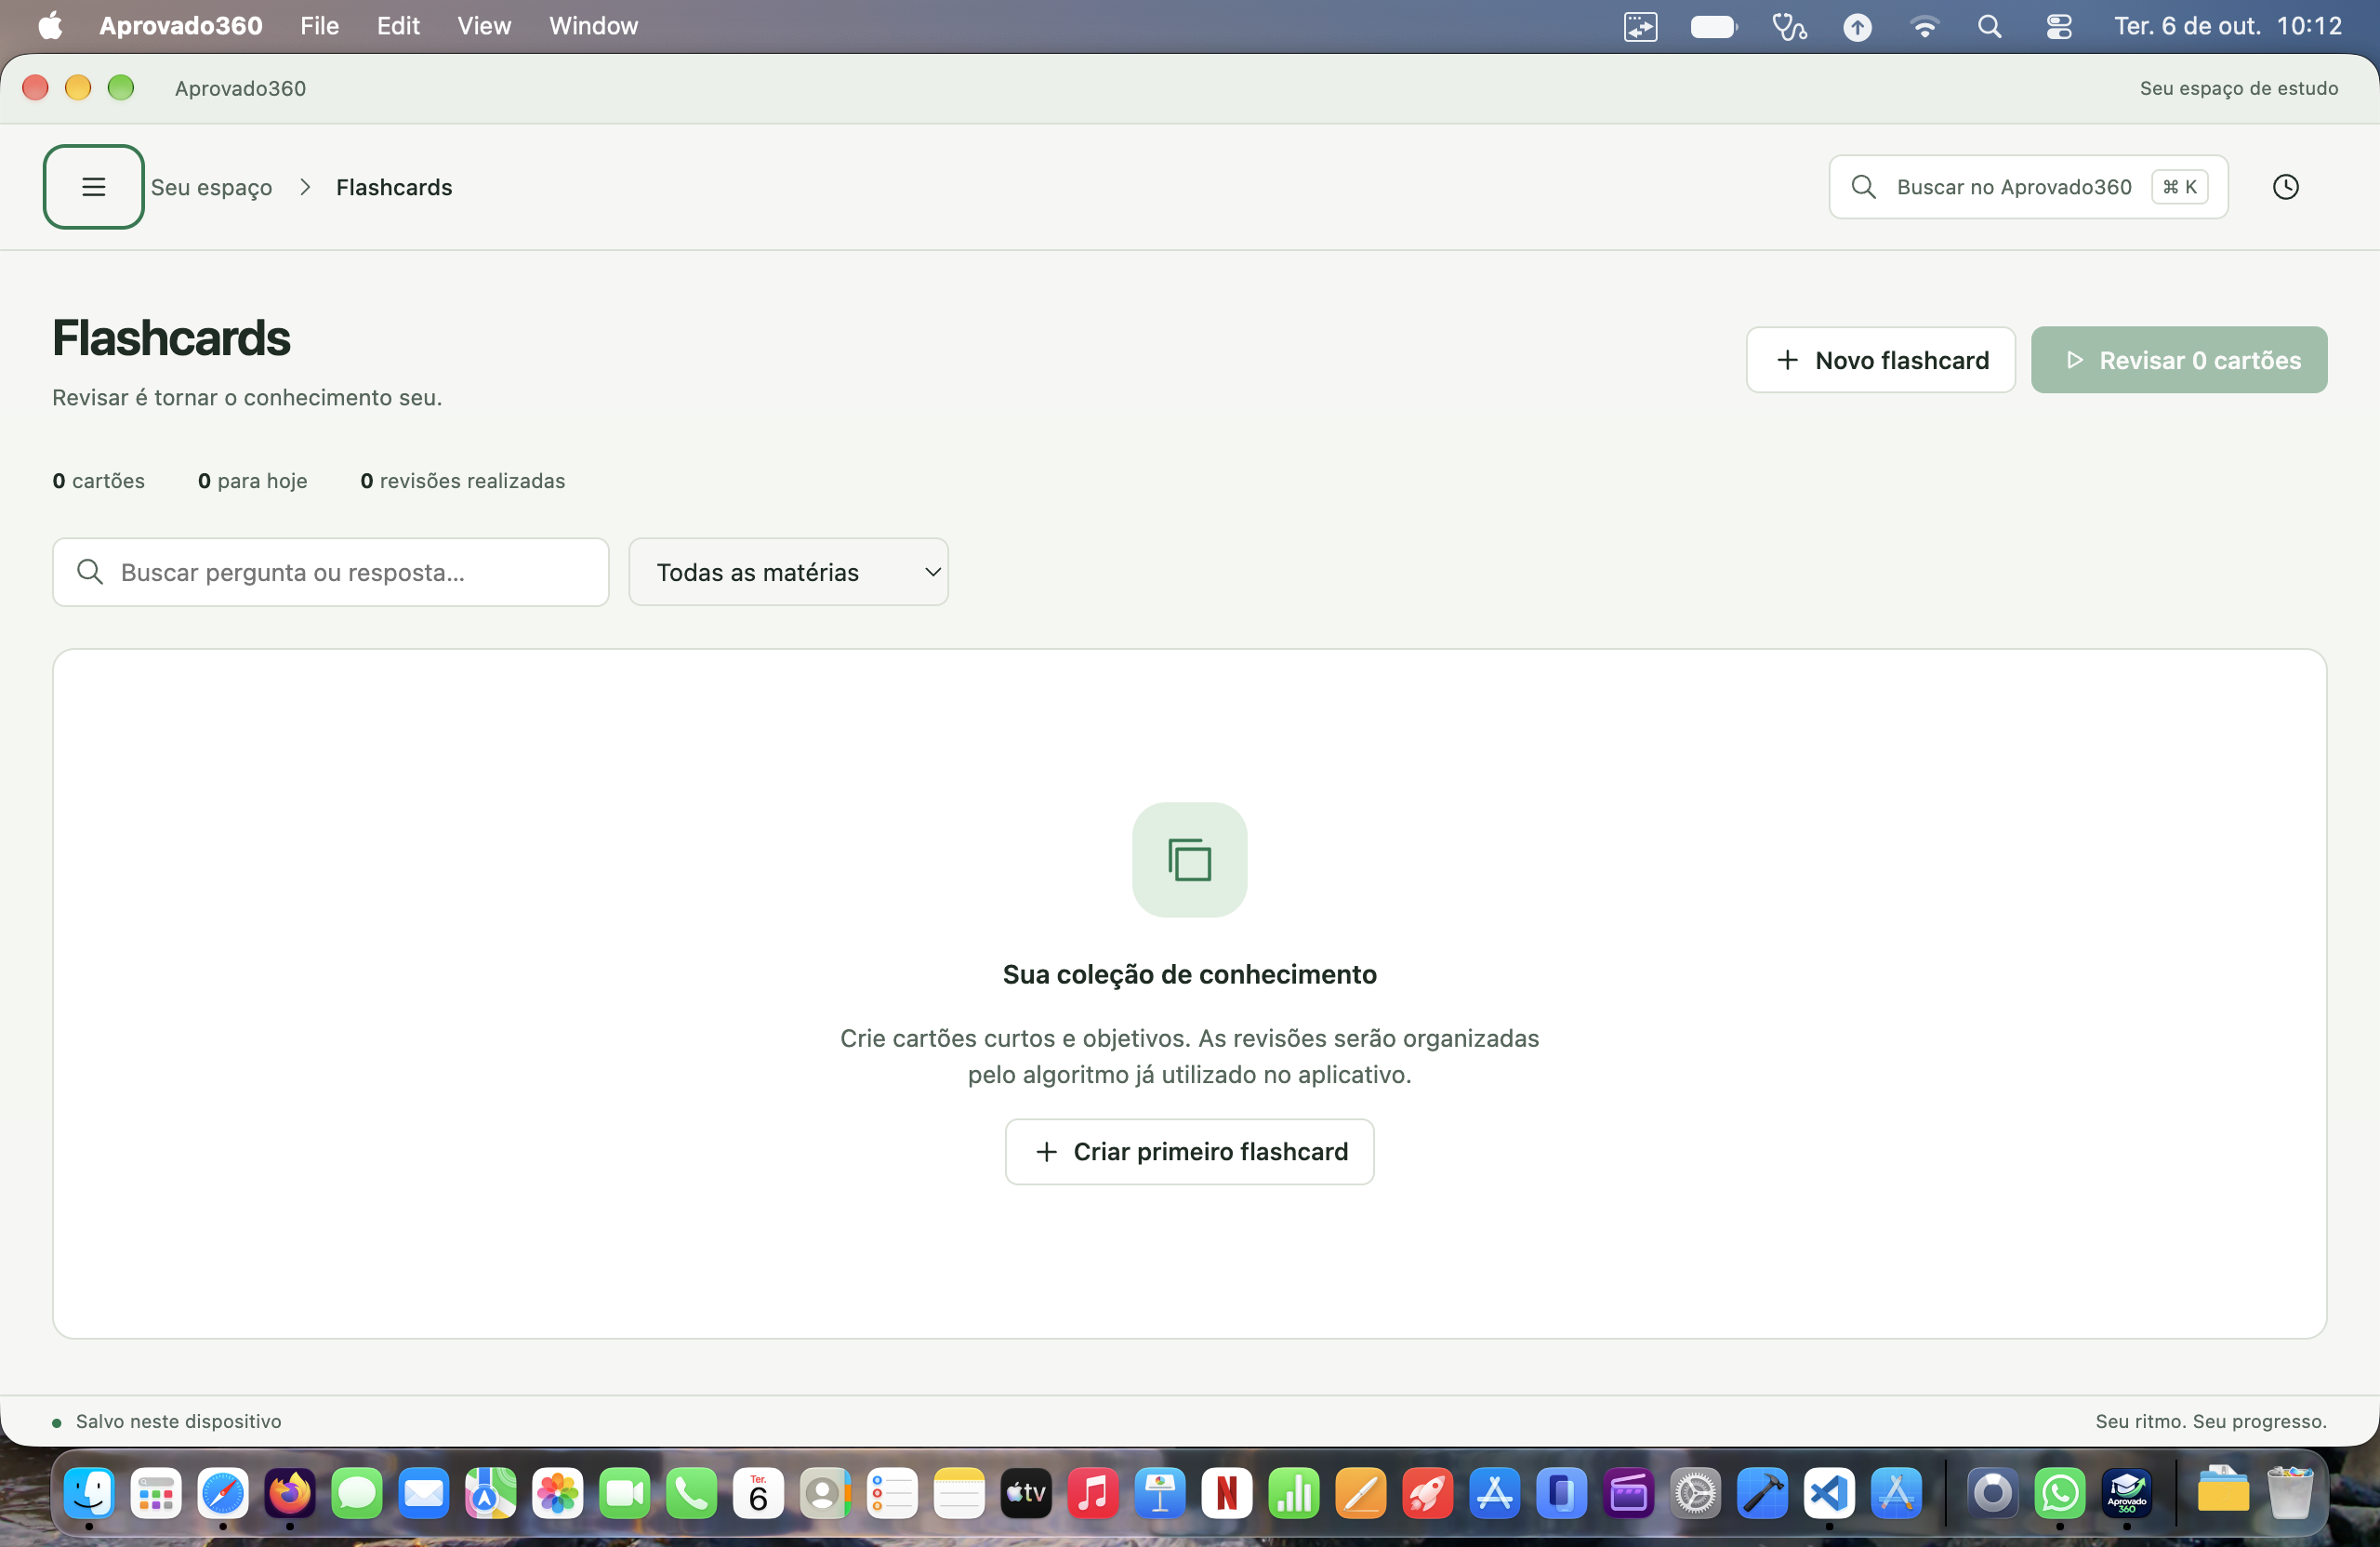Open the File menu
Image resolution: width=2380 pixels, height=1547 pixels.
pos(319,26)
